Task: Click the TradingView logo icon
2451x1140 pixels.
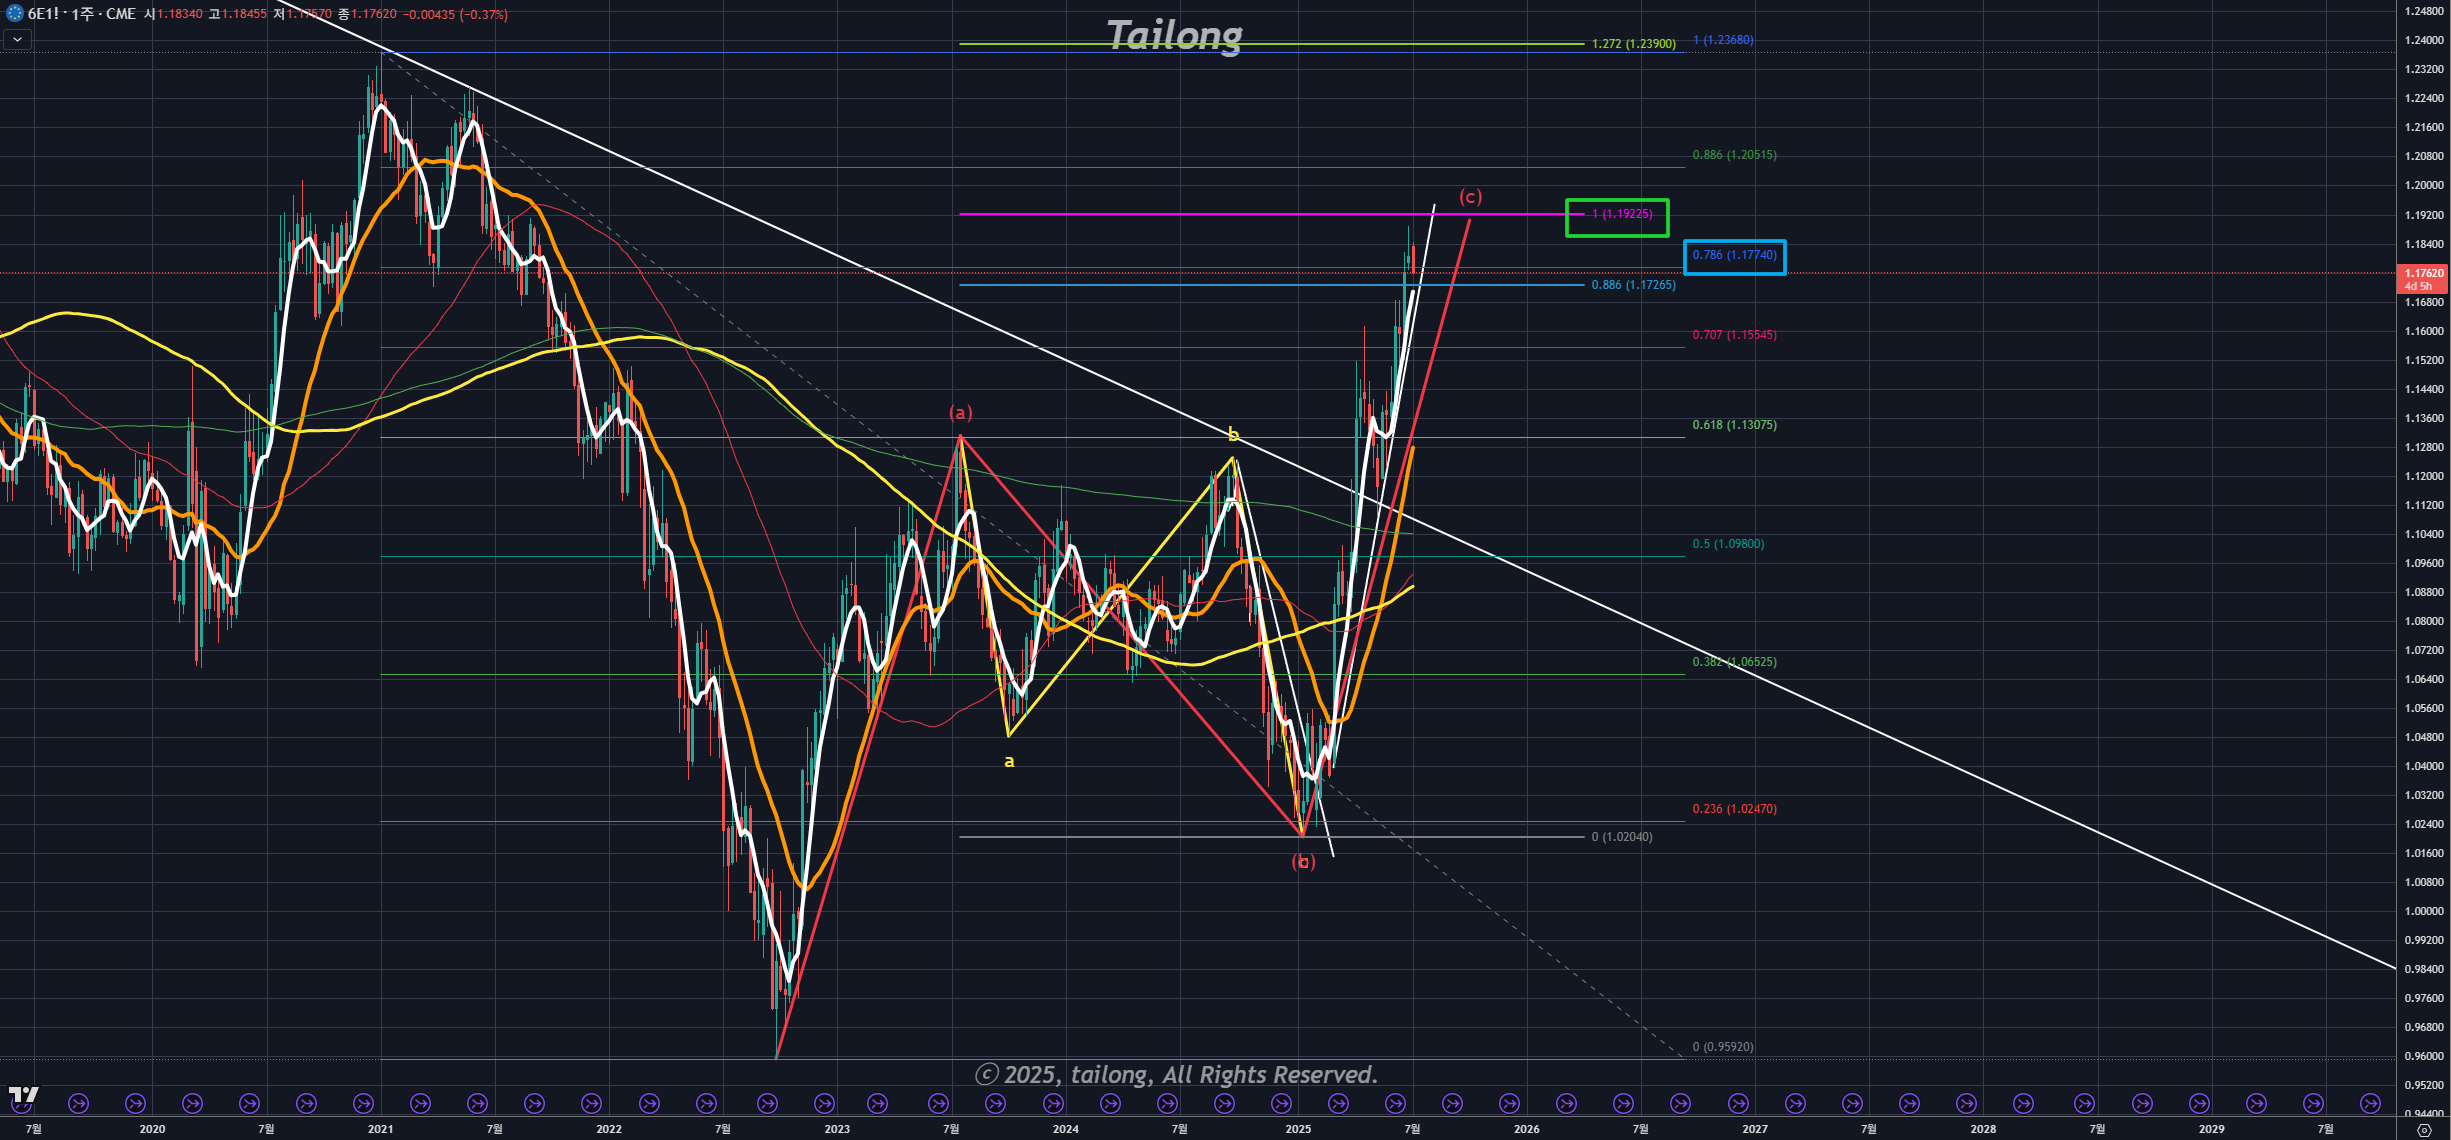Action: point(23,1095)
